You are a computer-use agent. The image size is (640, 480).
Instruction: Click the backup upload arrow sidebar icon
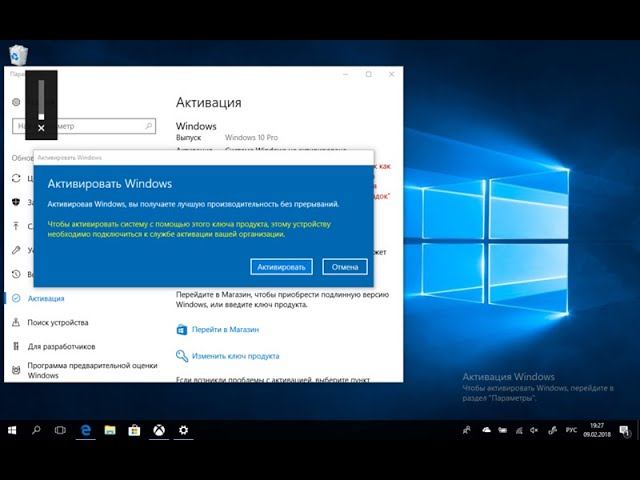tap(16, 226)
